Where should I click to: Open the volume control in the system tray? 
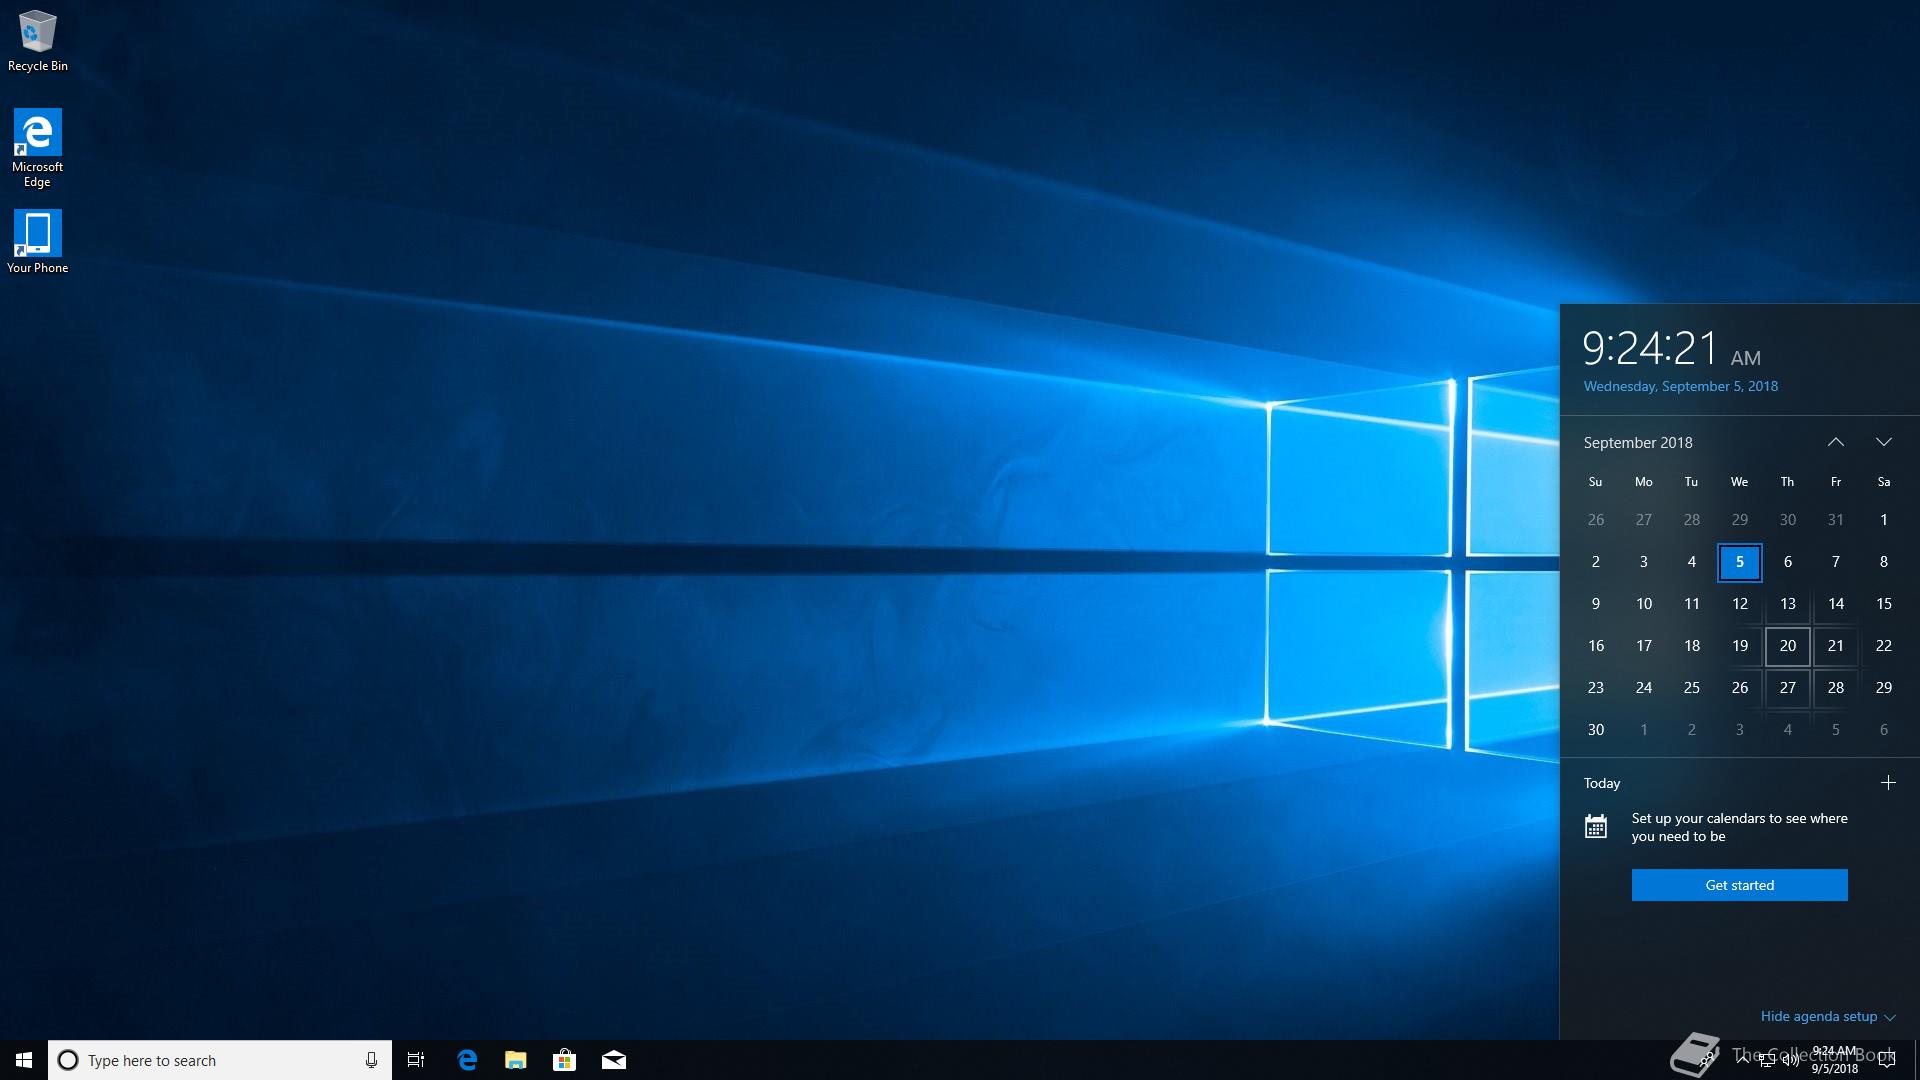coord(1791,1060)
